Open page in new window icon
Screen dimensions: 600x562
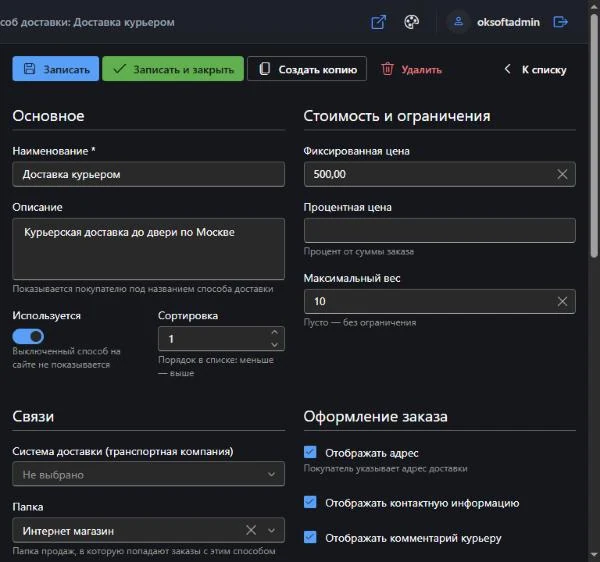pyautogui.click(x=378, y=22)
